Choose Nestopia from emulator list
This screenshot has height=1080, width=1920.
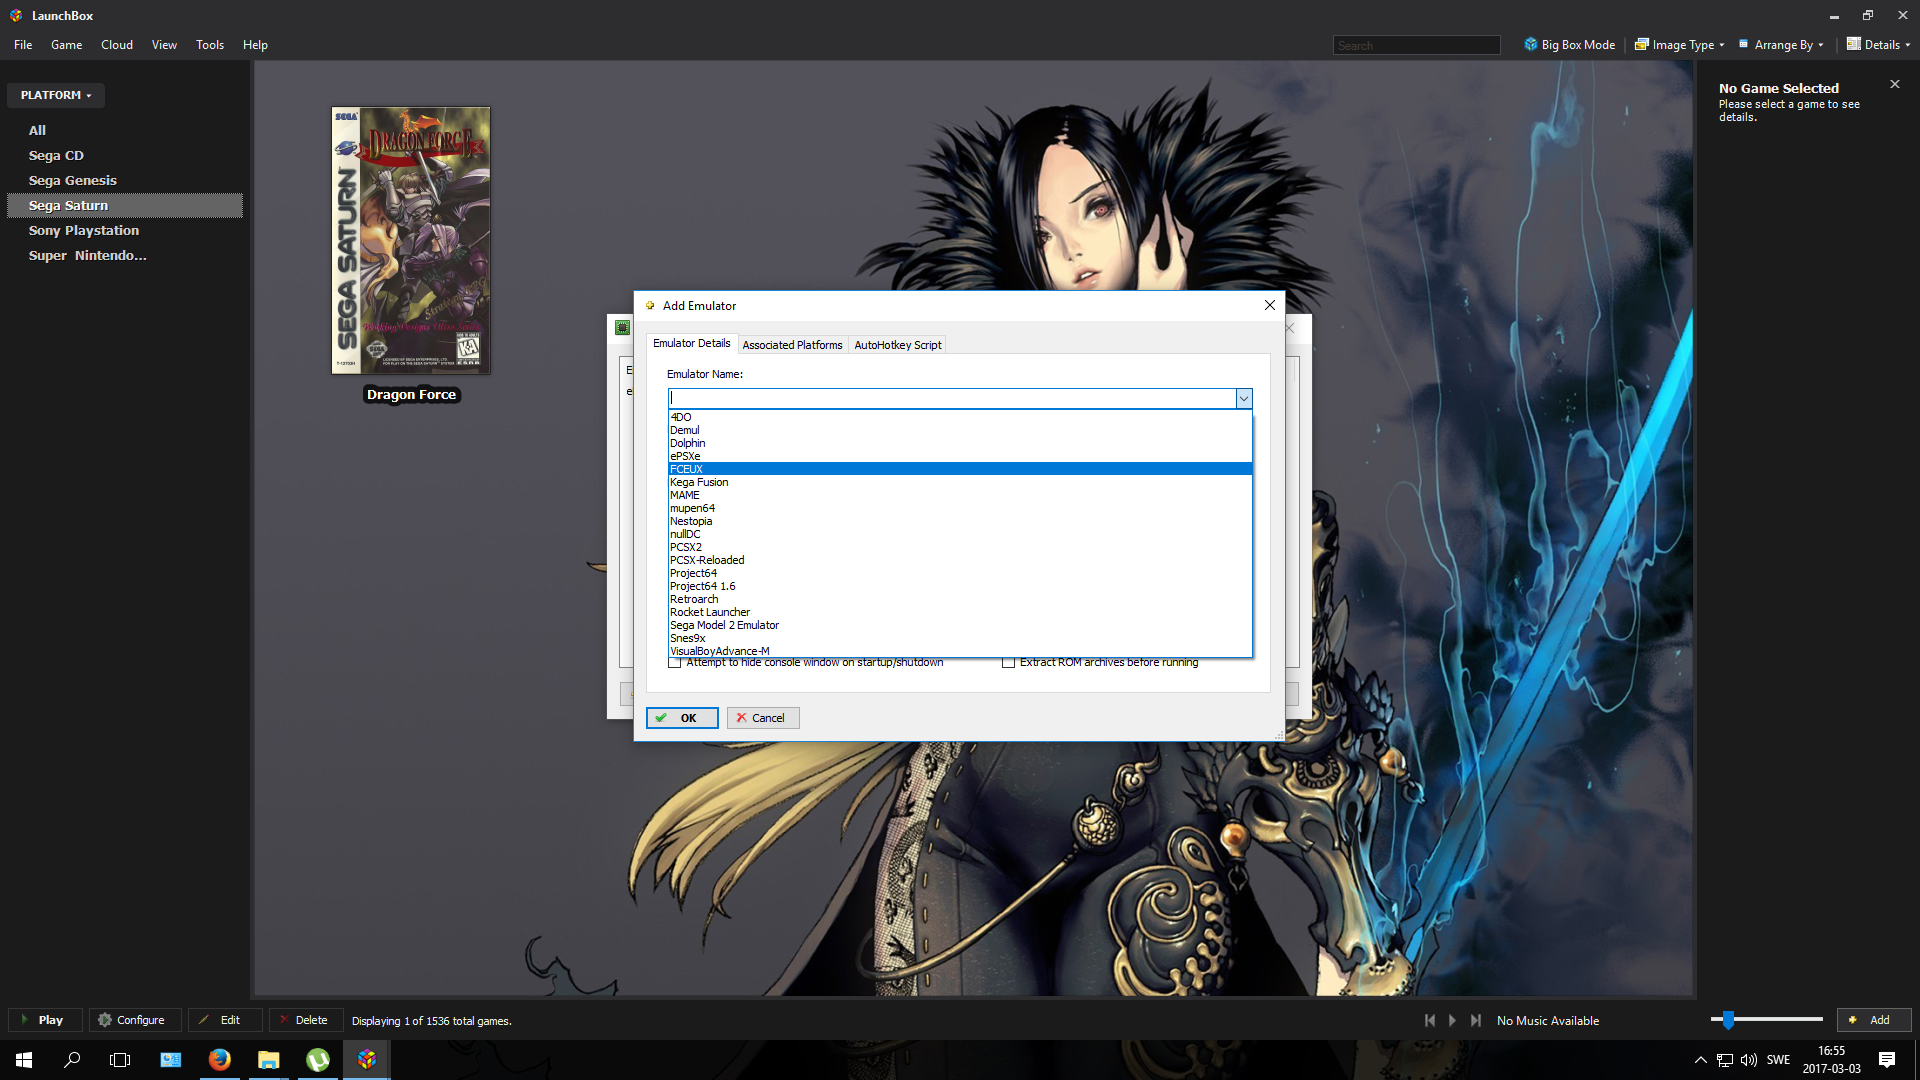pyautogui.click(x=960, y=521)
